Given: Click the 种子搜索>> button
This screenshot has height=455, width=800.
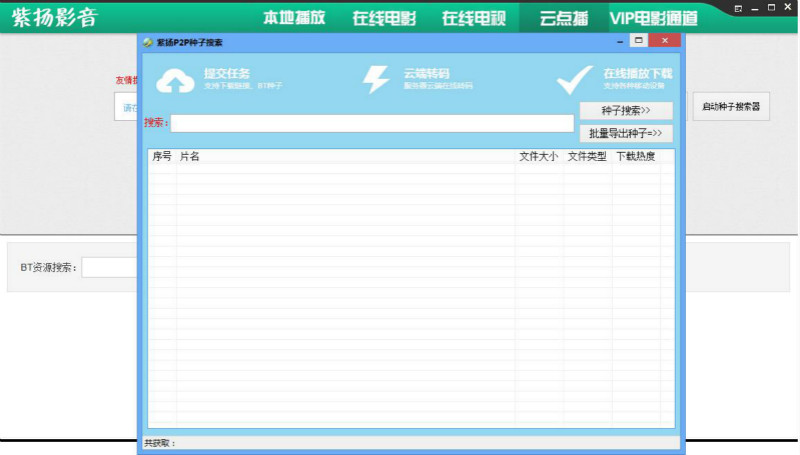Looking at the screenshot, I should (x=626, y=110).
